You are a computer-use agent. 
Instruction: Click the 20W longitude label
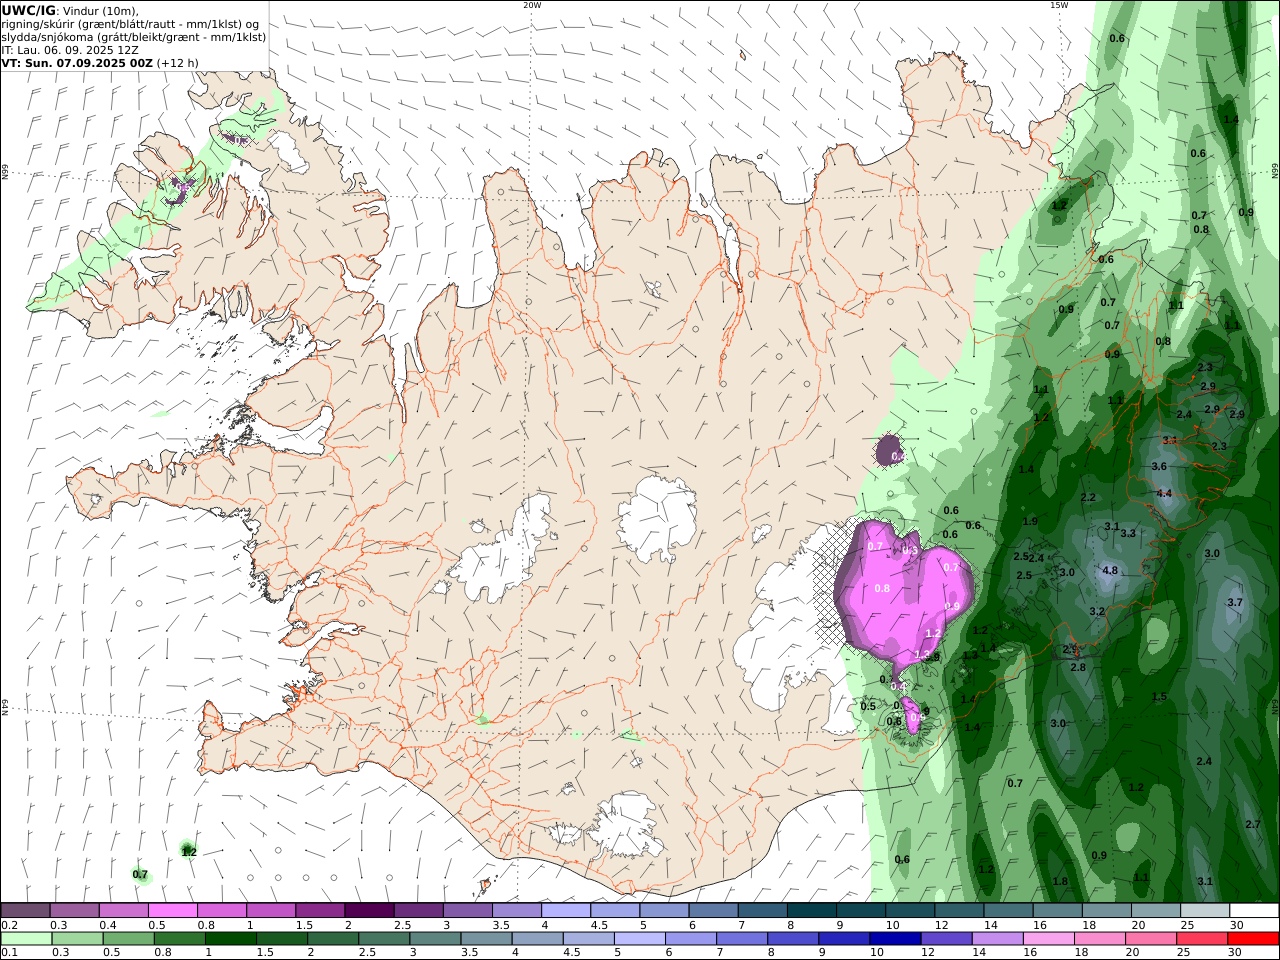coord(532,5)
